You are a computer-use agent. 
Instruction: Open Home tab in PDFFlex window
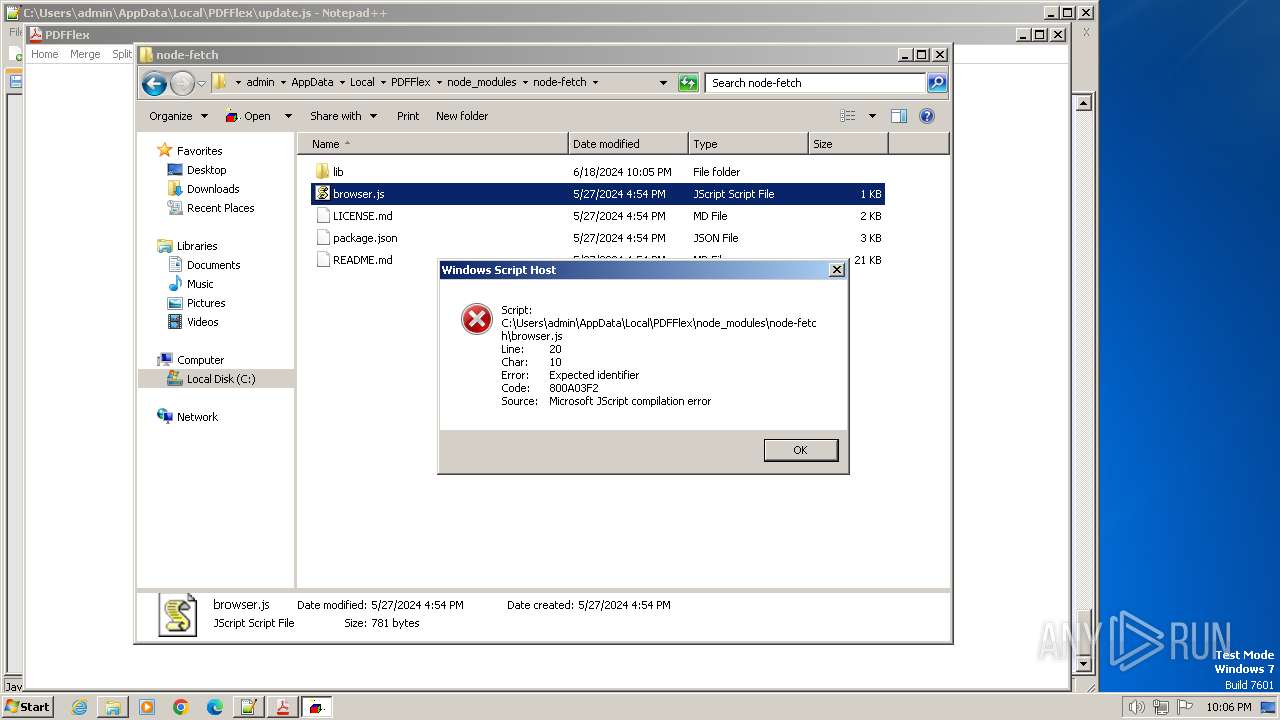[x=45, y=54]
